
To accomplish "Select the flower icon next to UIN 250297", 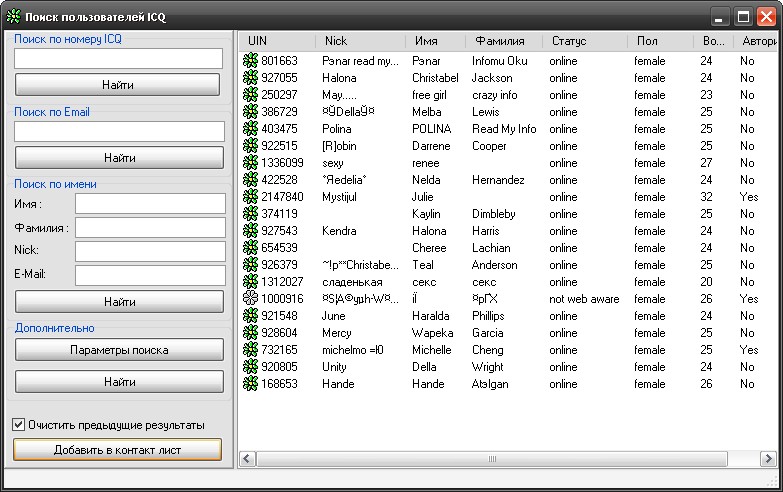I will [250, 94].
